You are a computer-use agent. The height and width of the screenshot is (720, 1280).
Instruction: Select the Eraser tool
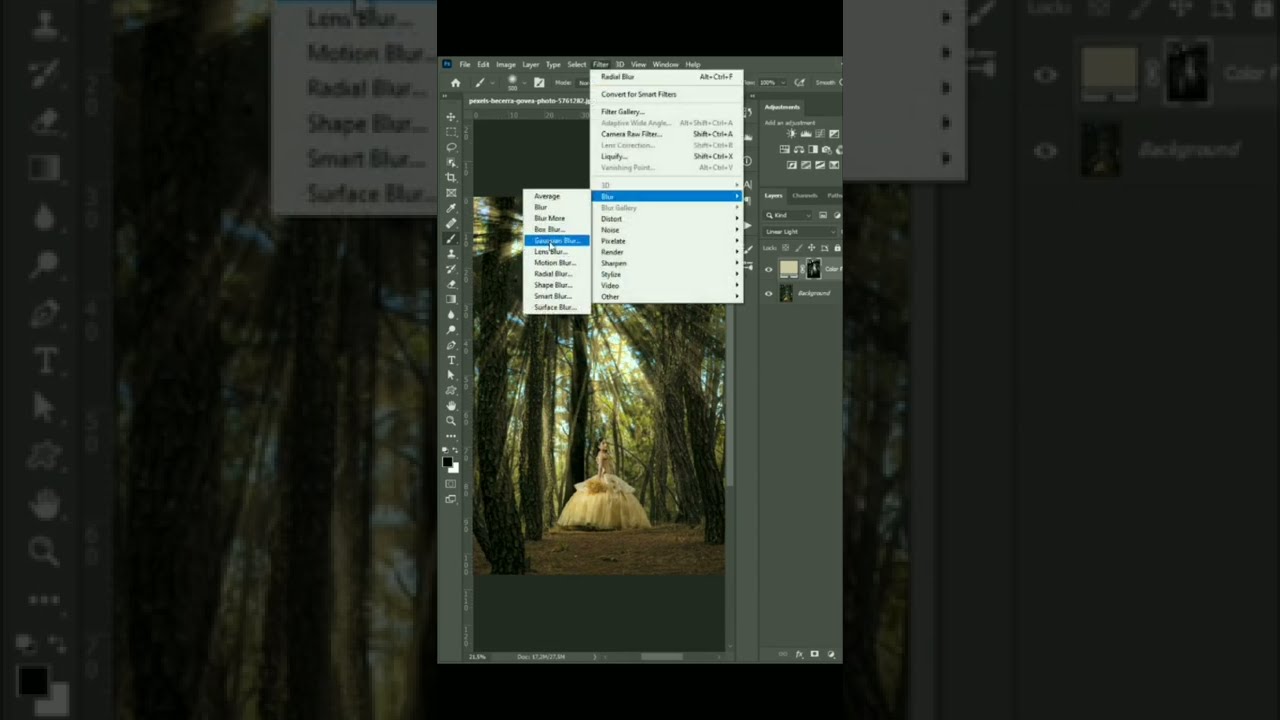(x=451, y=284)
